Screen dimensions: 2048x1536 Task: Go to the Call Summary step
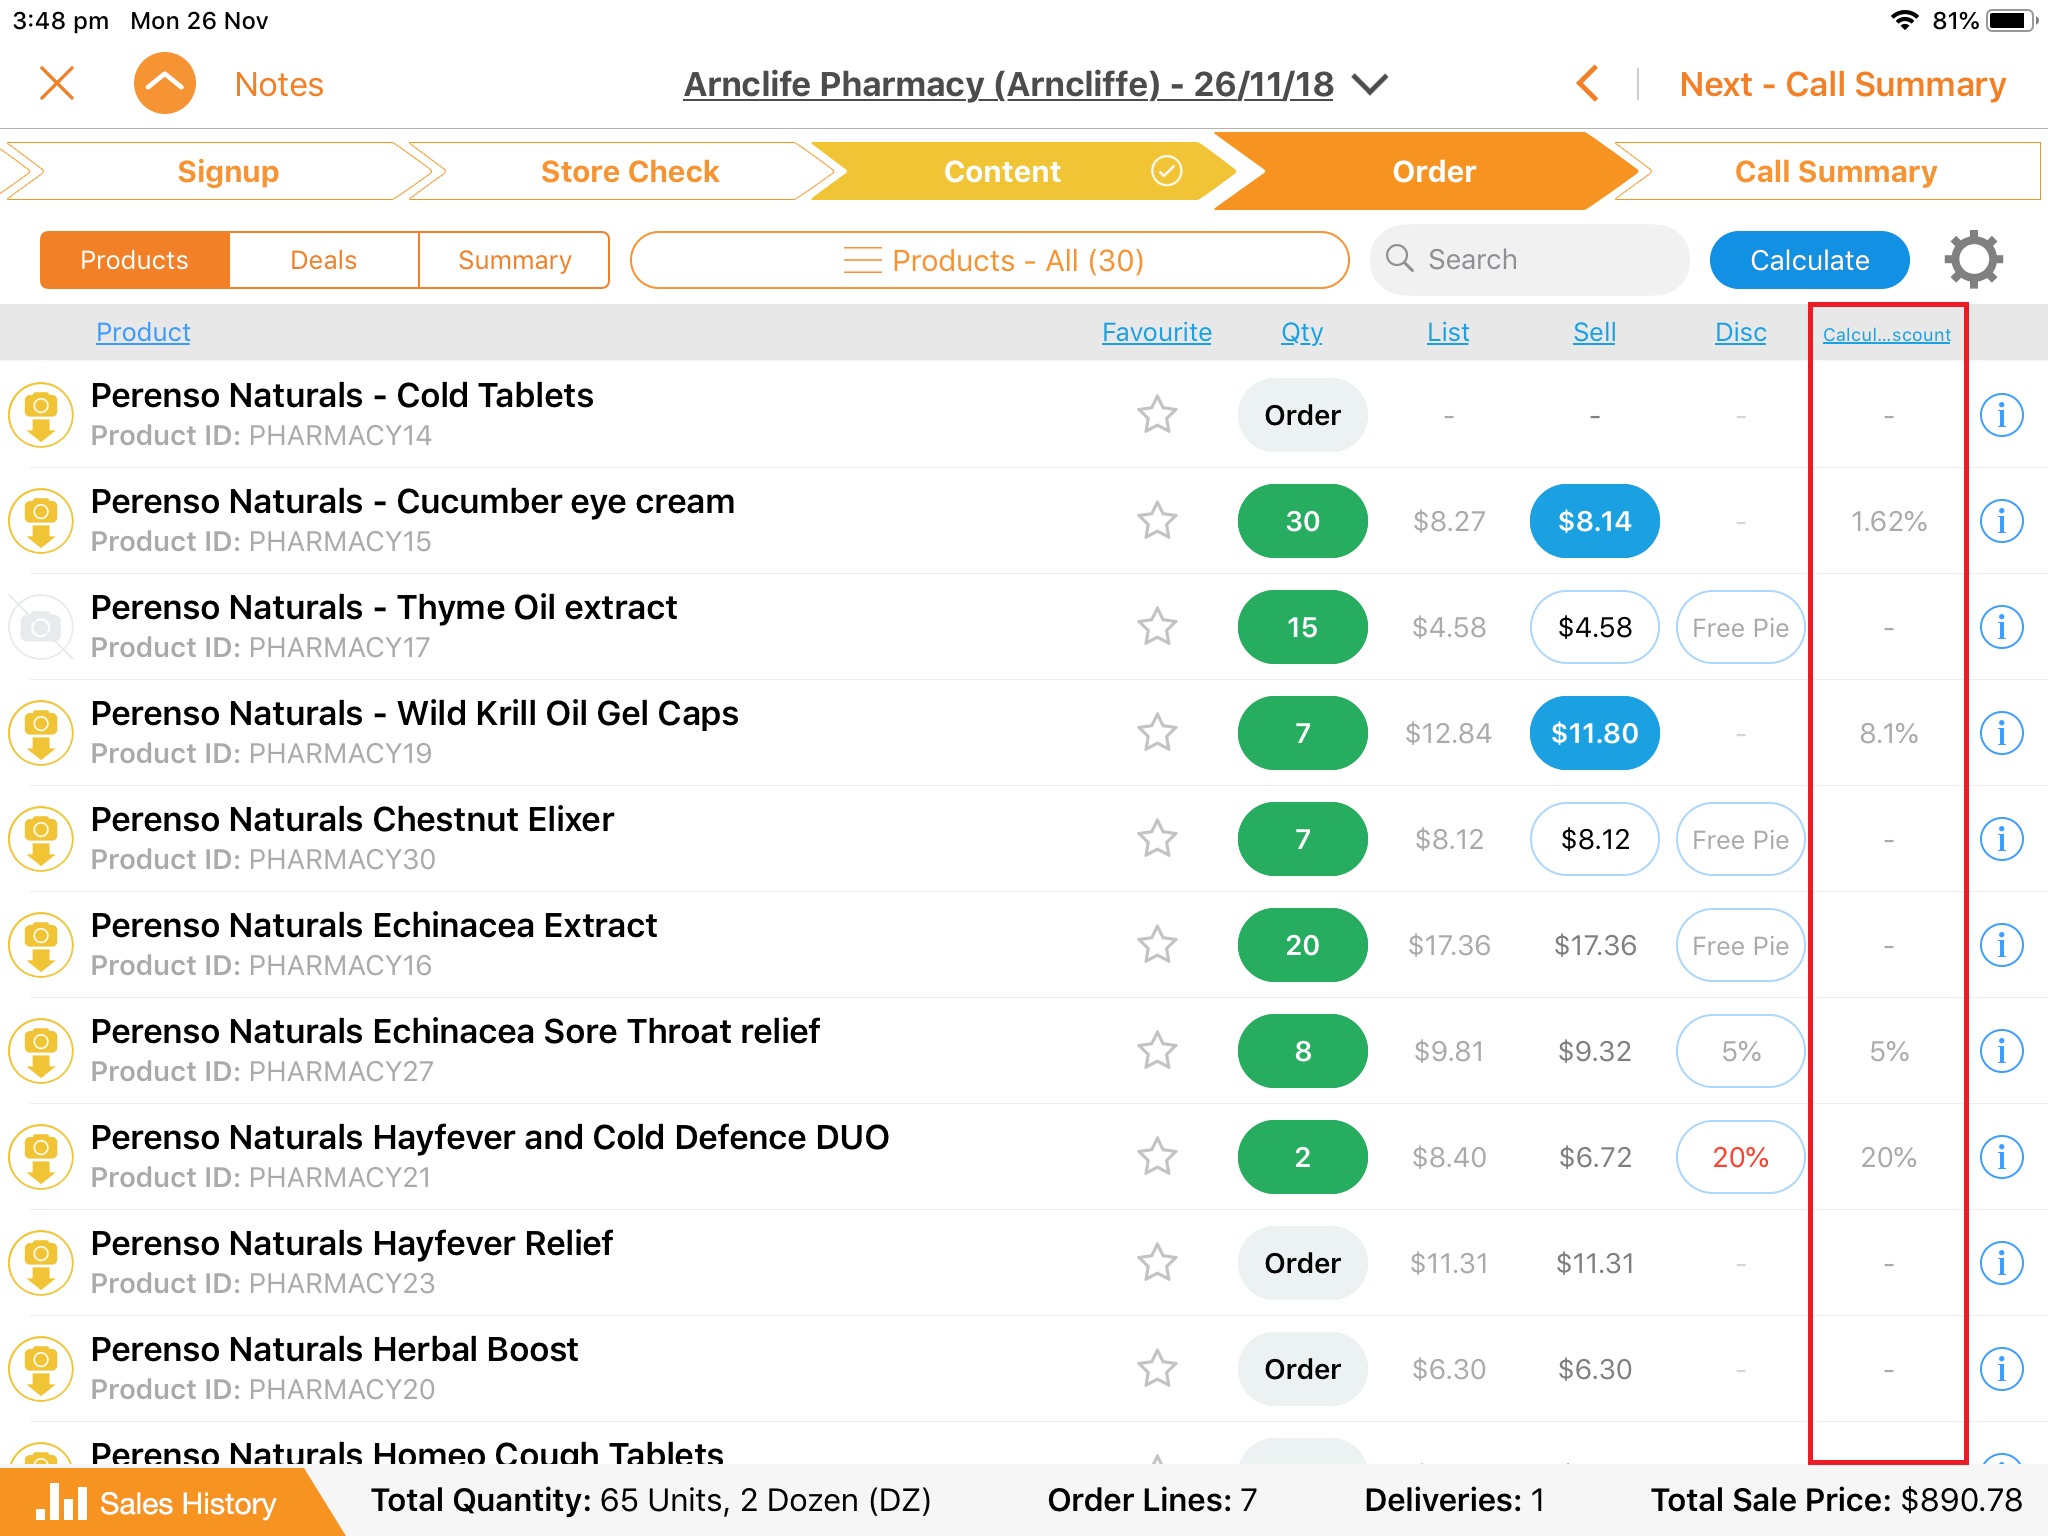coord(1834,172)
